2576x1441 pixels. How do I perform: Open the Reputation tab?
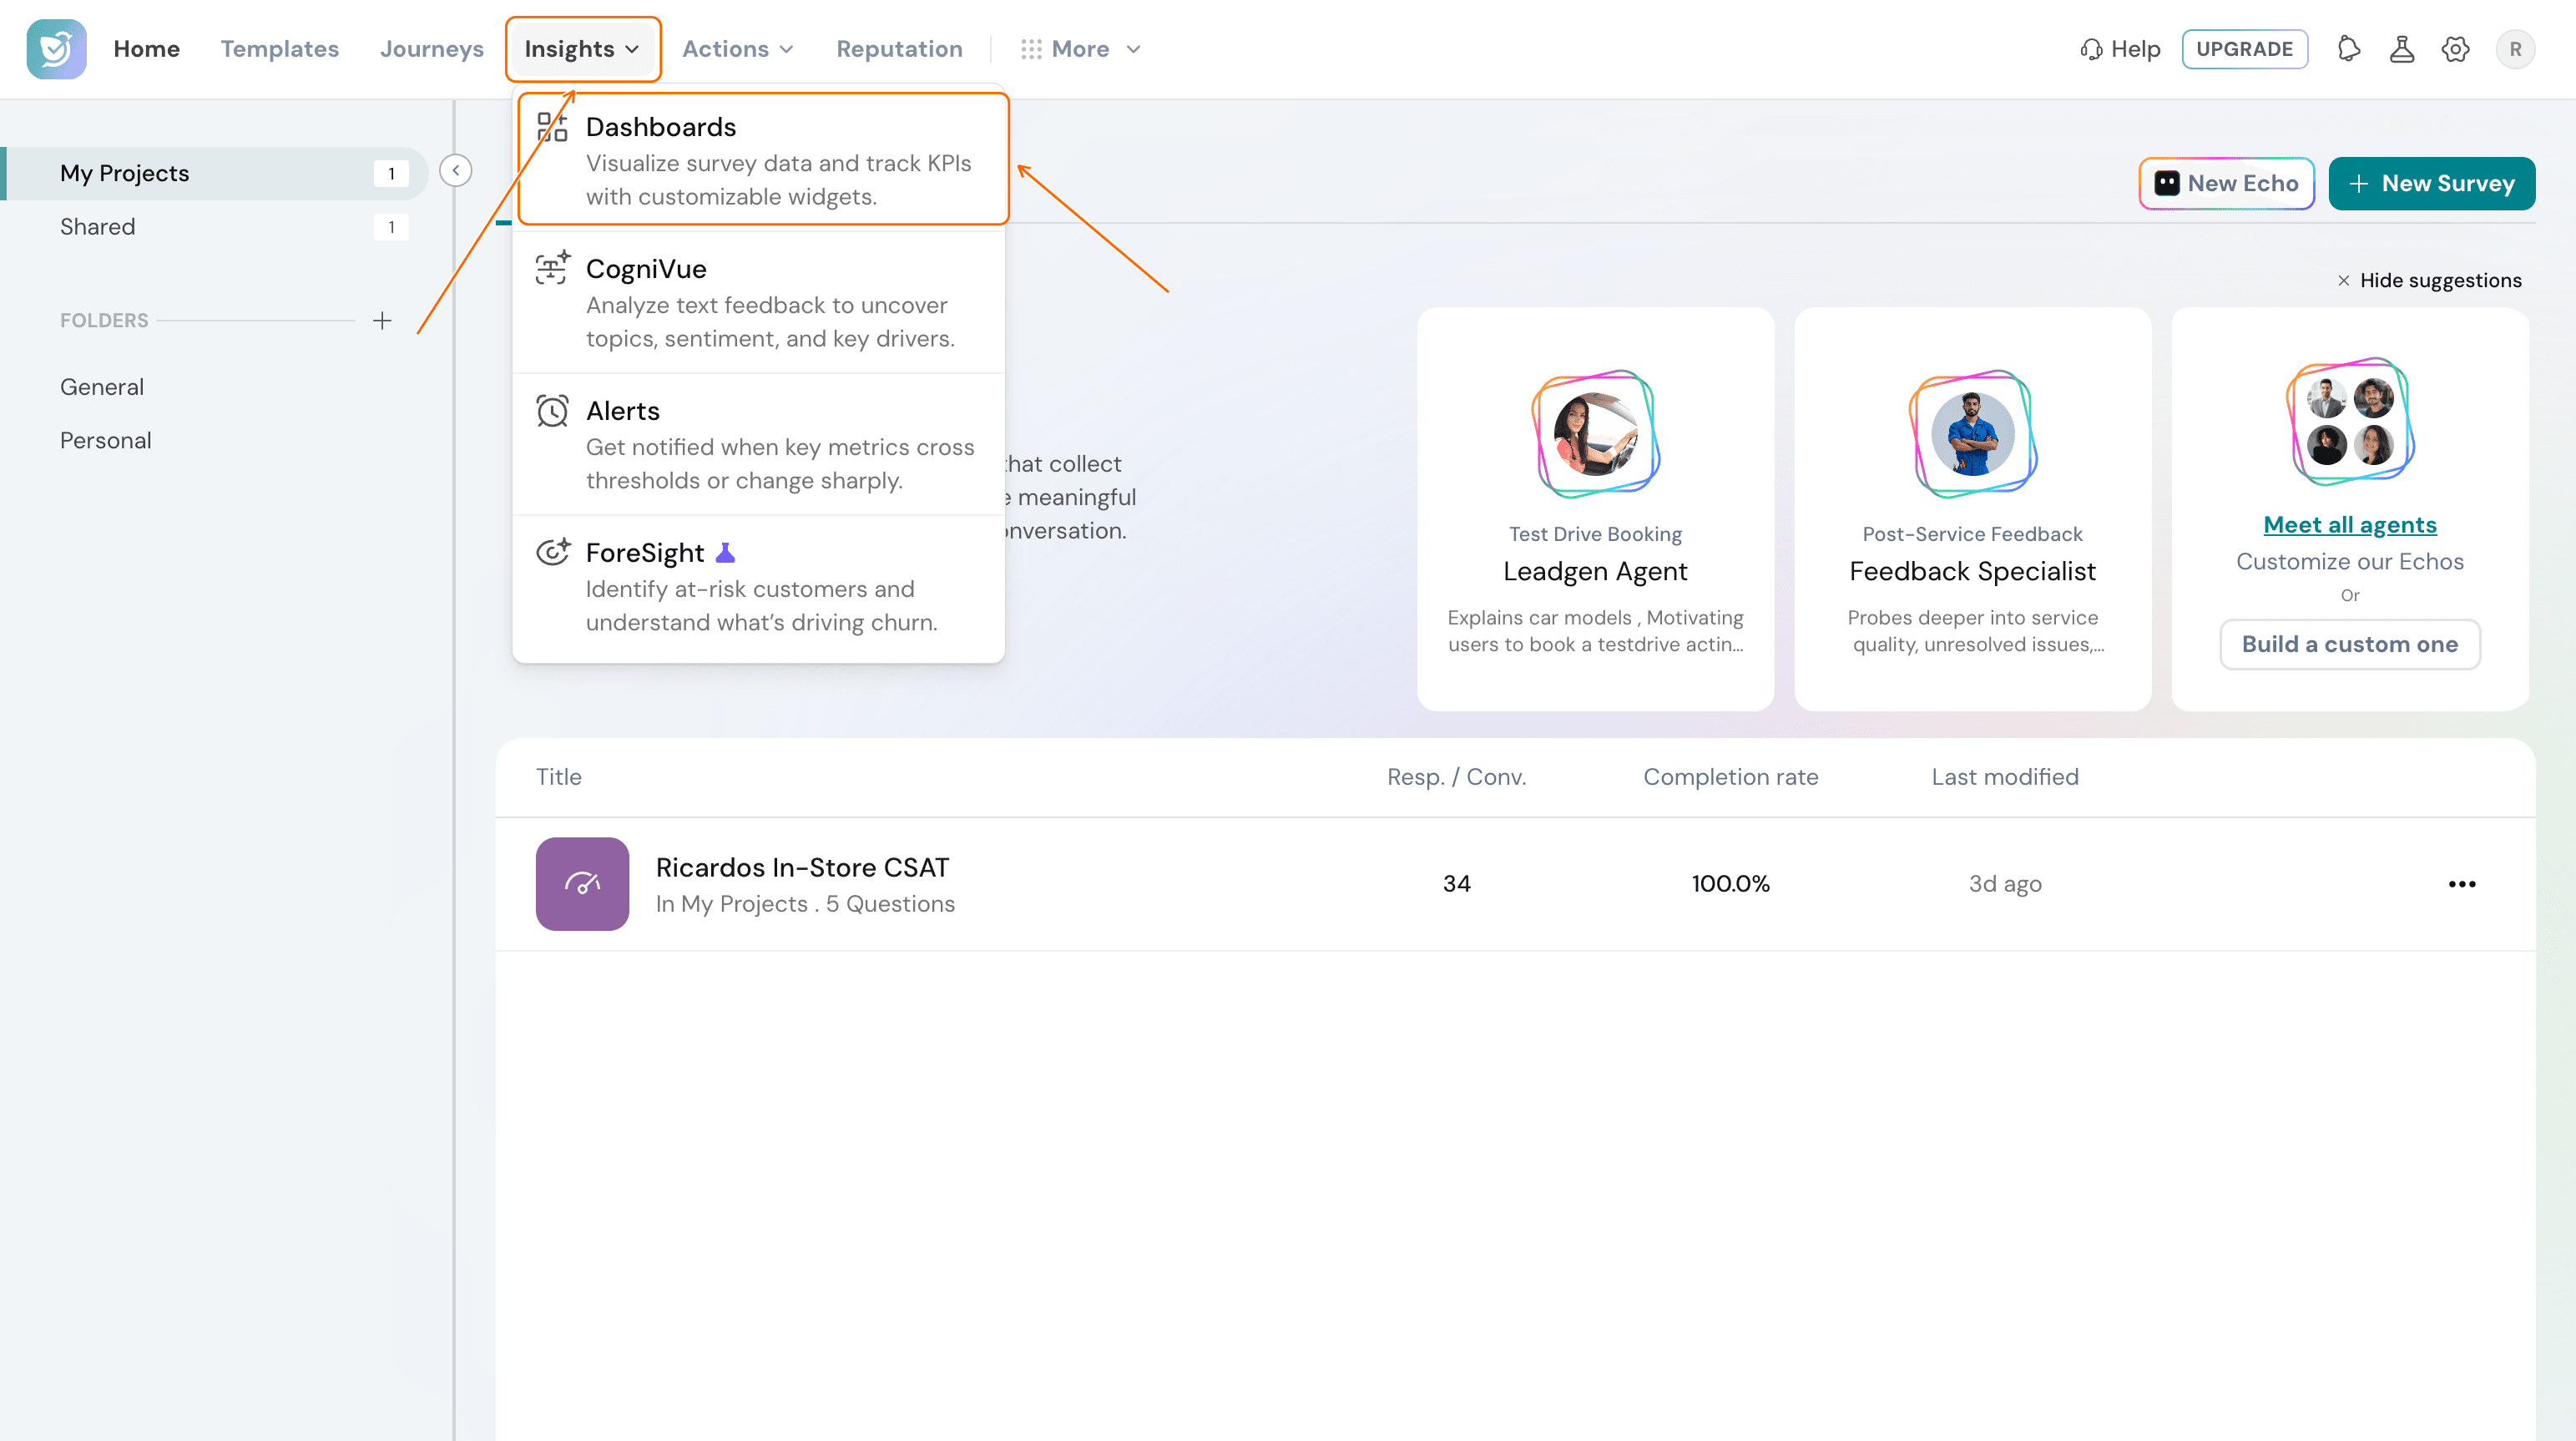pyautogui.click(x=899, y=49)
